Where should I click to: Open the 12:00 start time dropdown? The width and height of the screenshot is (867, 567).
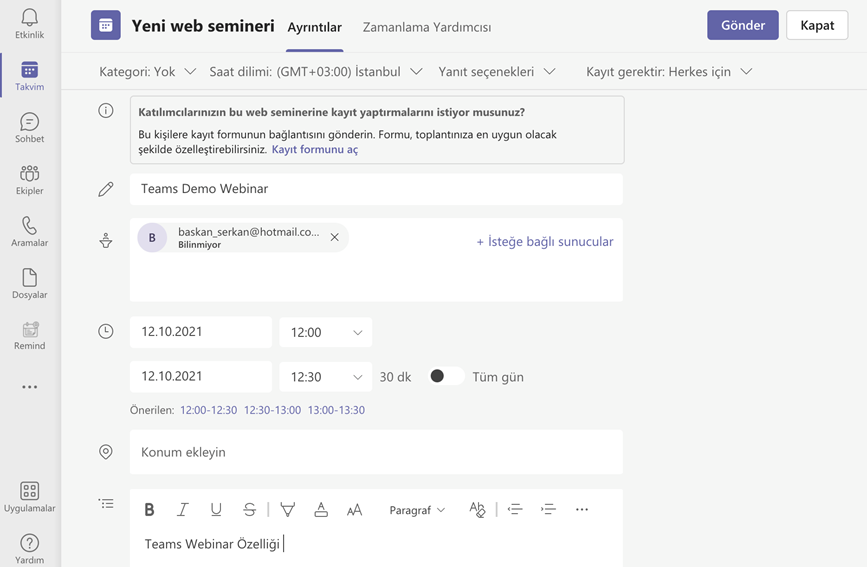click(x=326, y=332)
